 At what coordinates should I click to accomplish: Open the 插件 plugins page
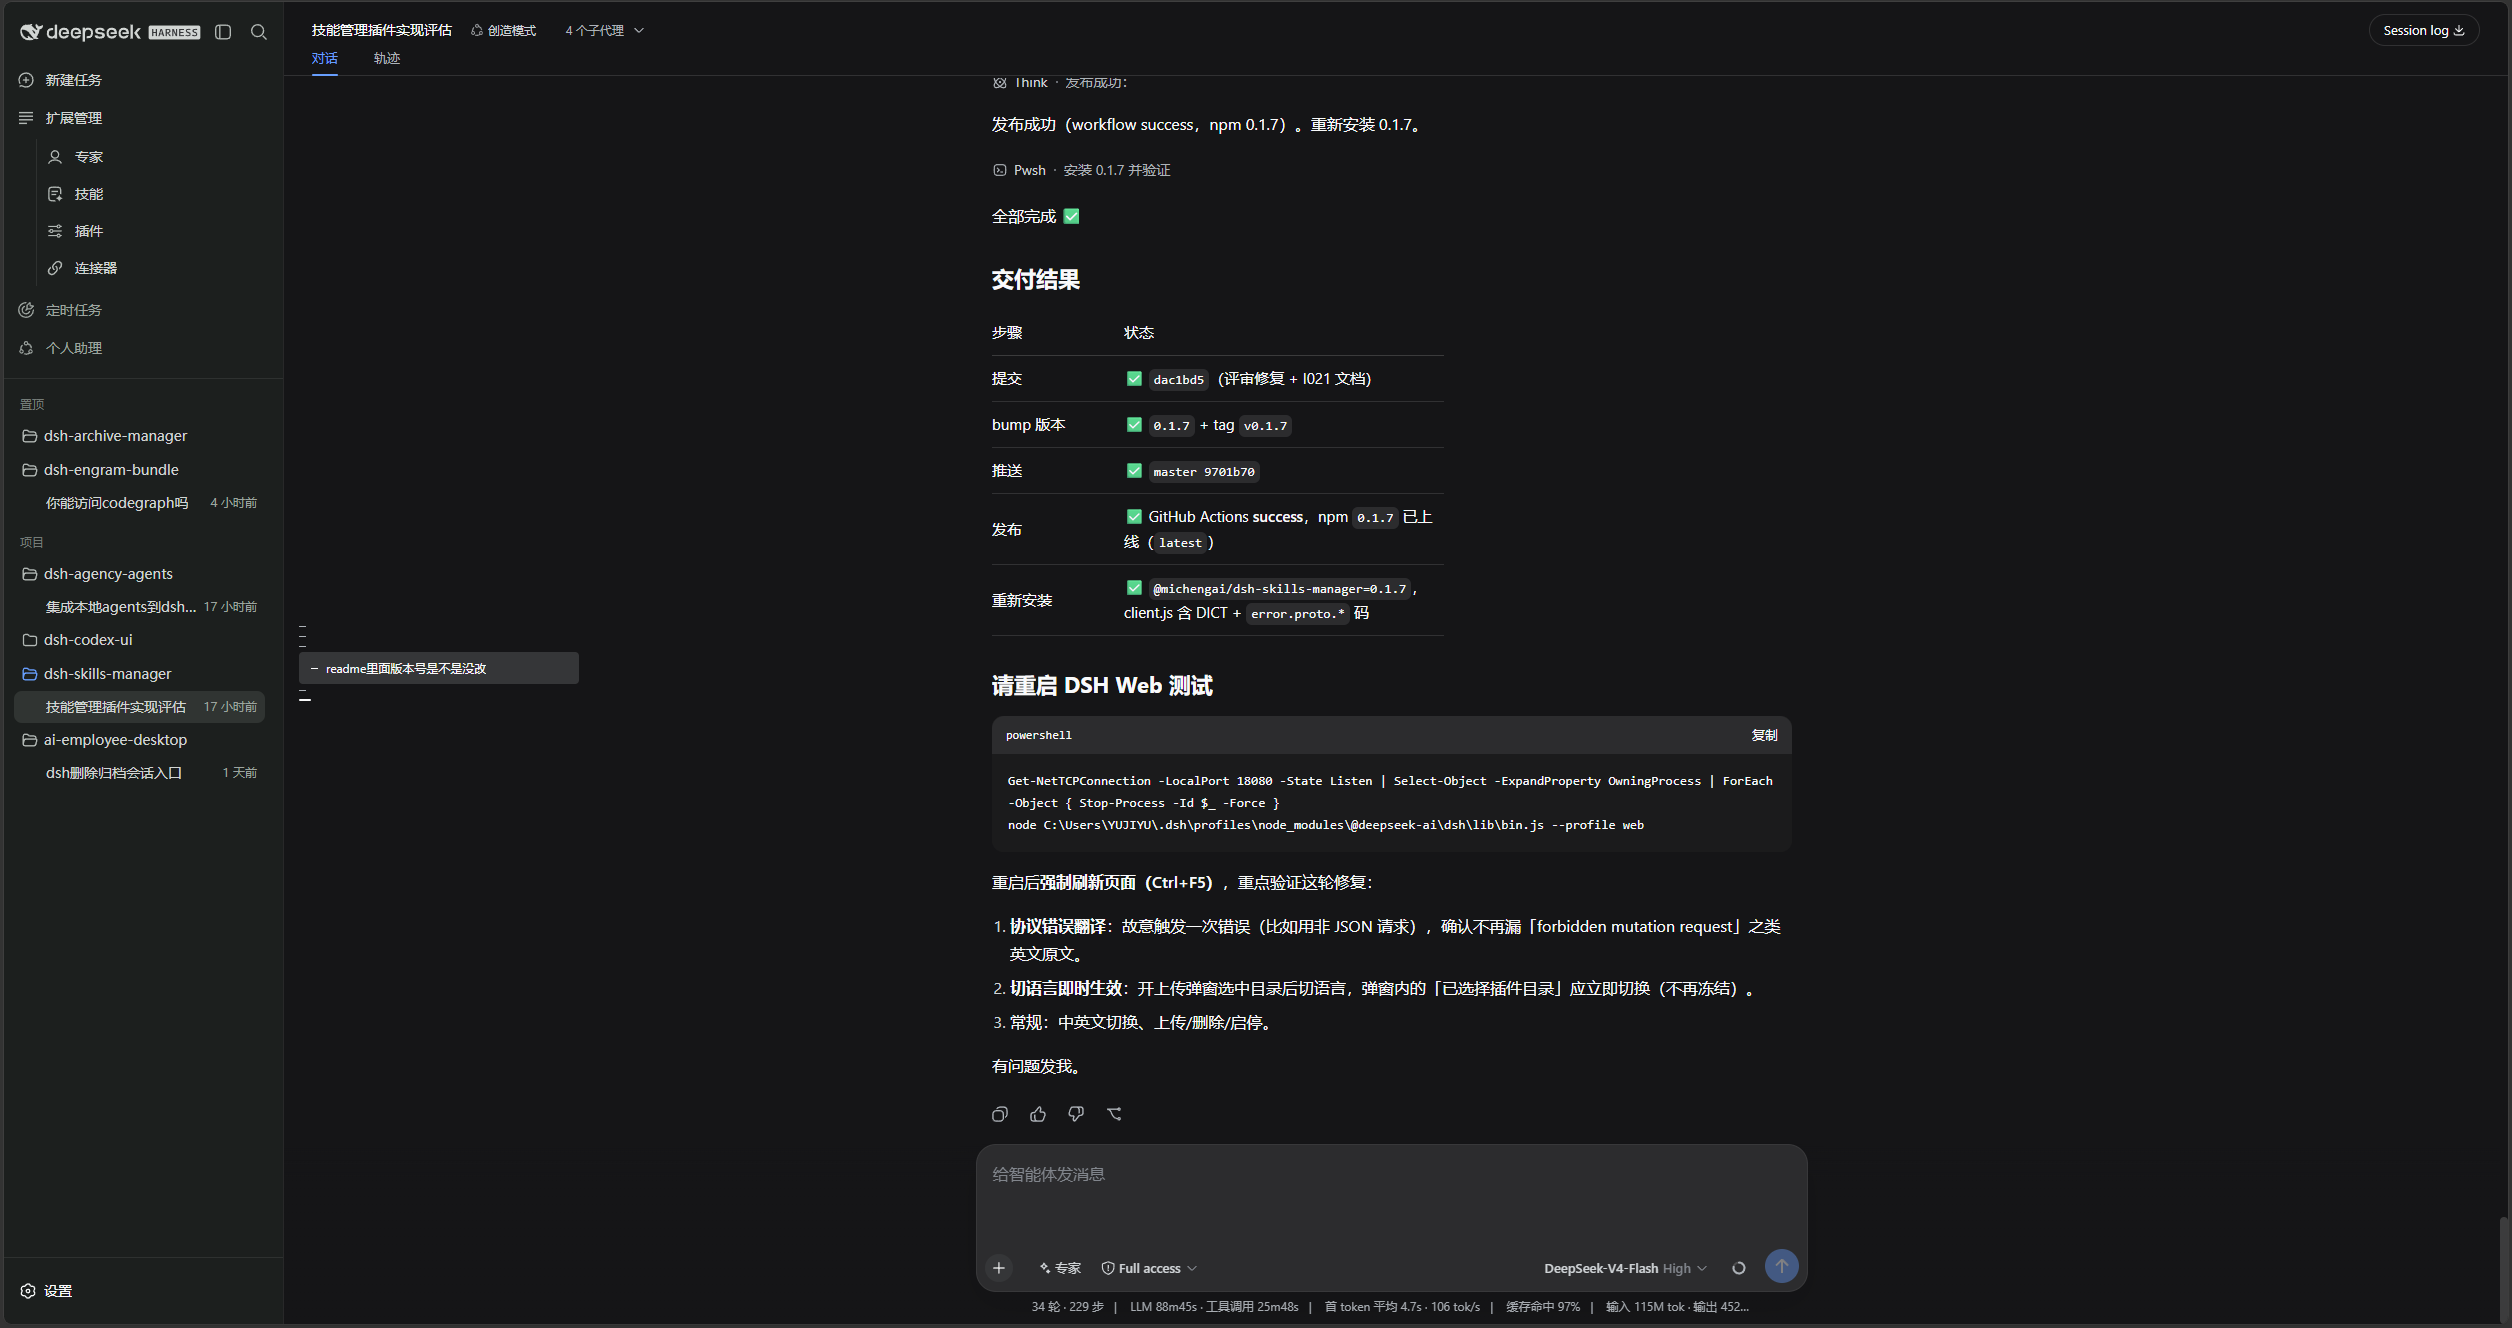coord(89,231)
